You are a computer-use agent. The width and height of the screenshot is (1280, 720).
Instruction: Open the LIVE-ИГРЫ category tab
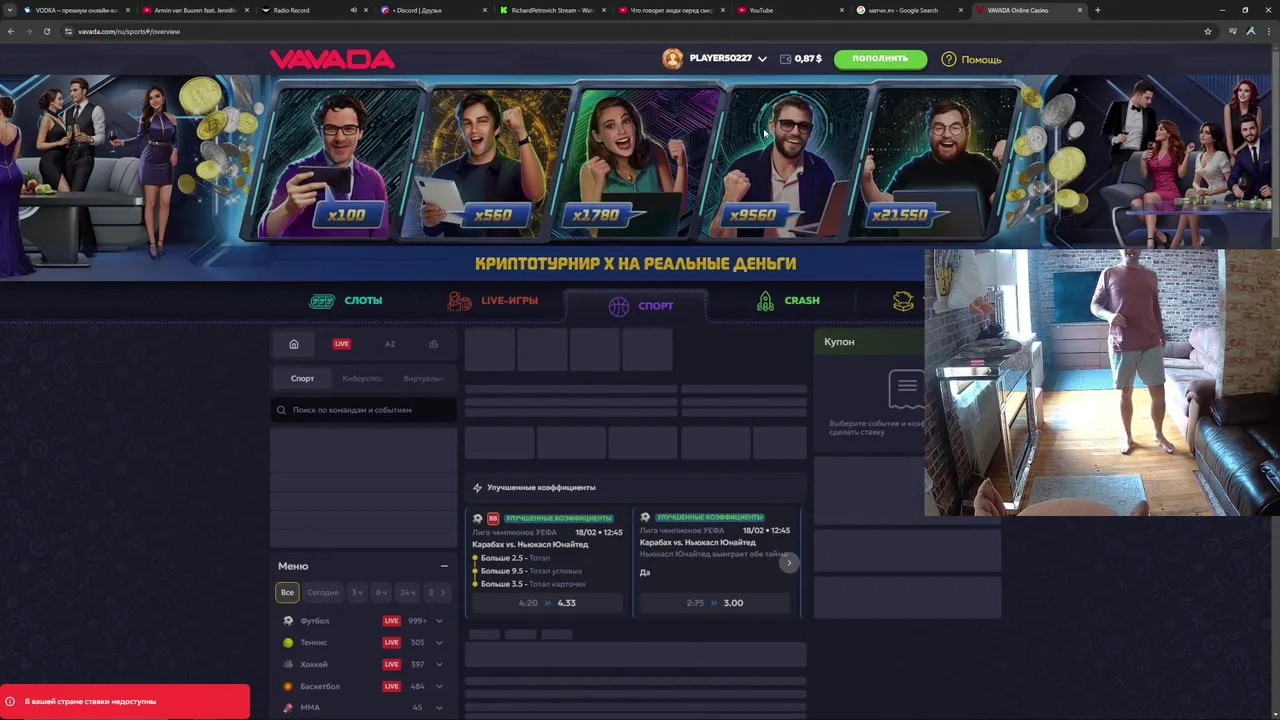[x=493, y=301]
